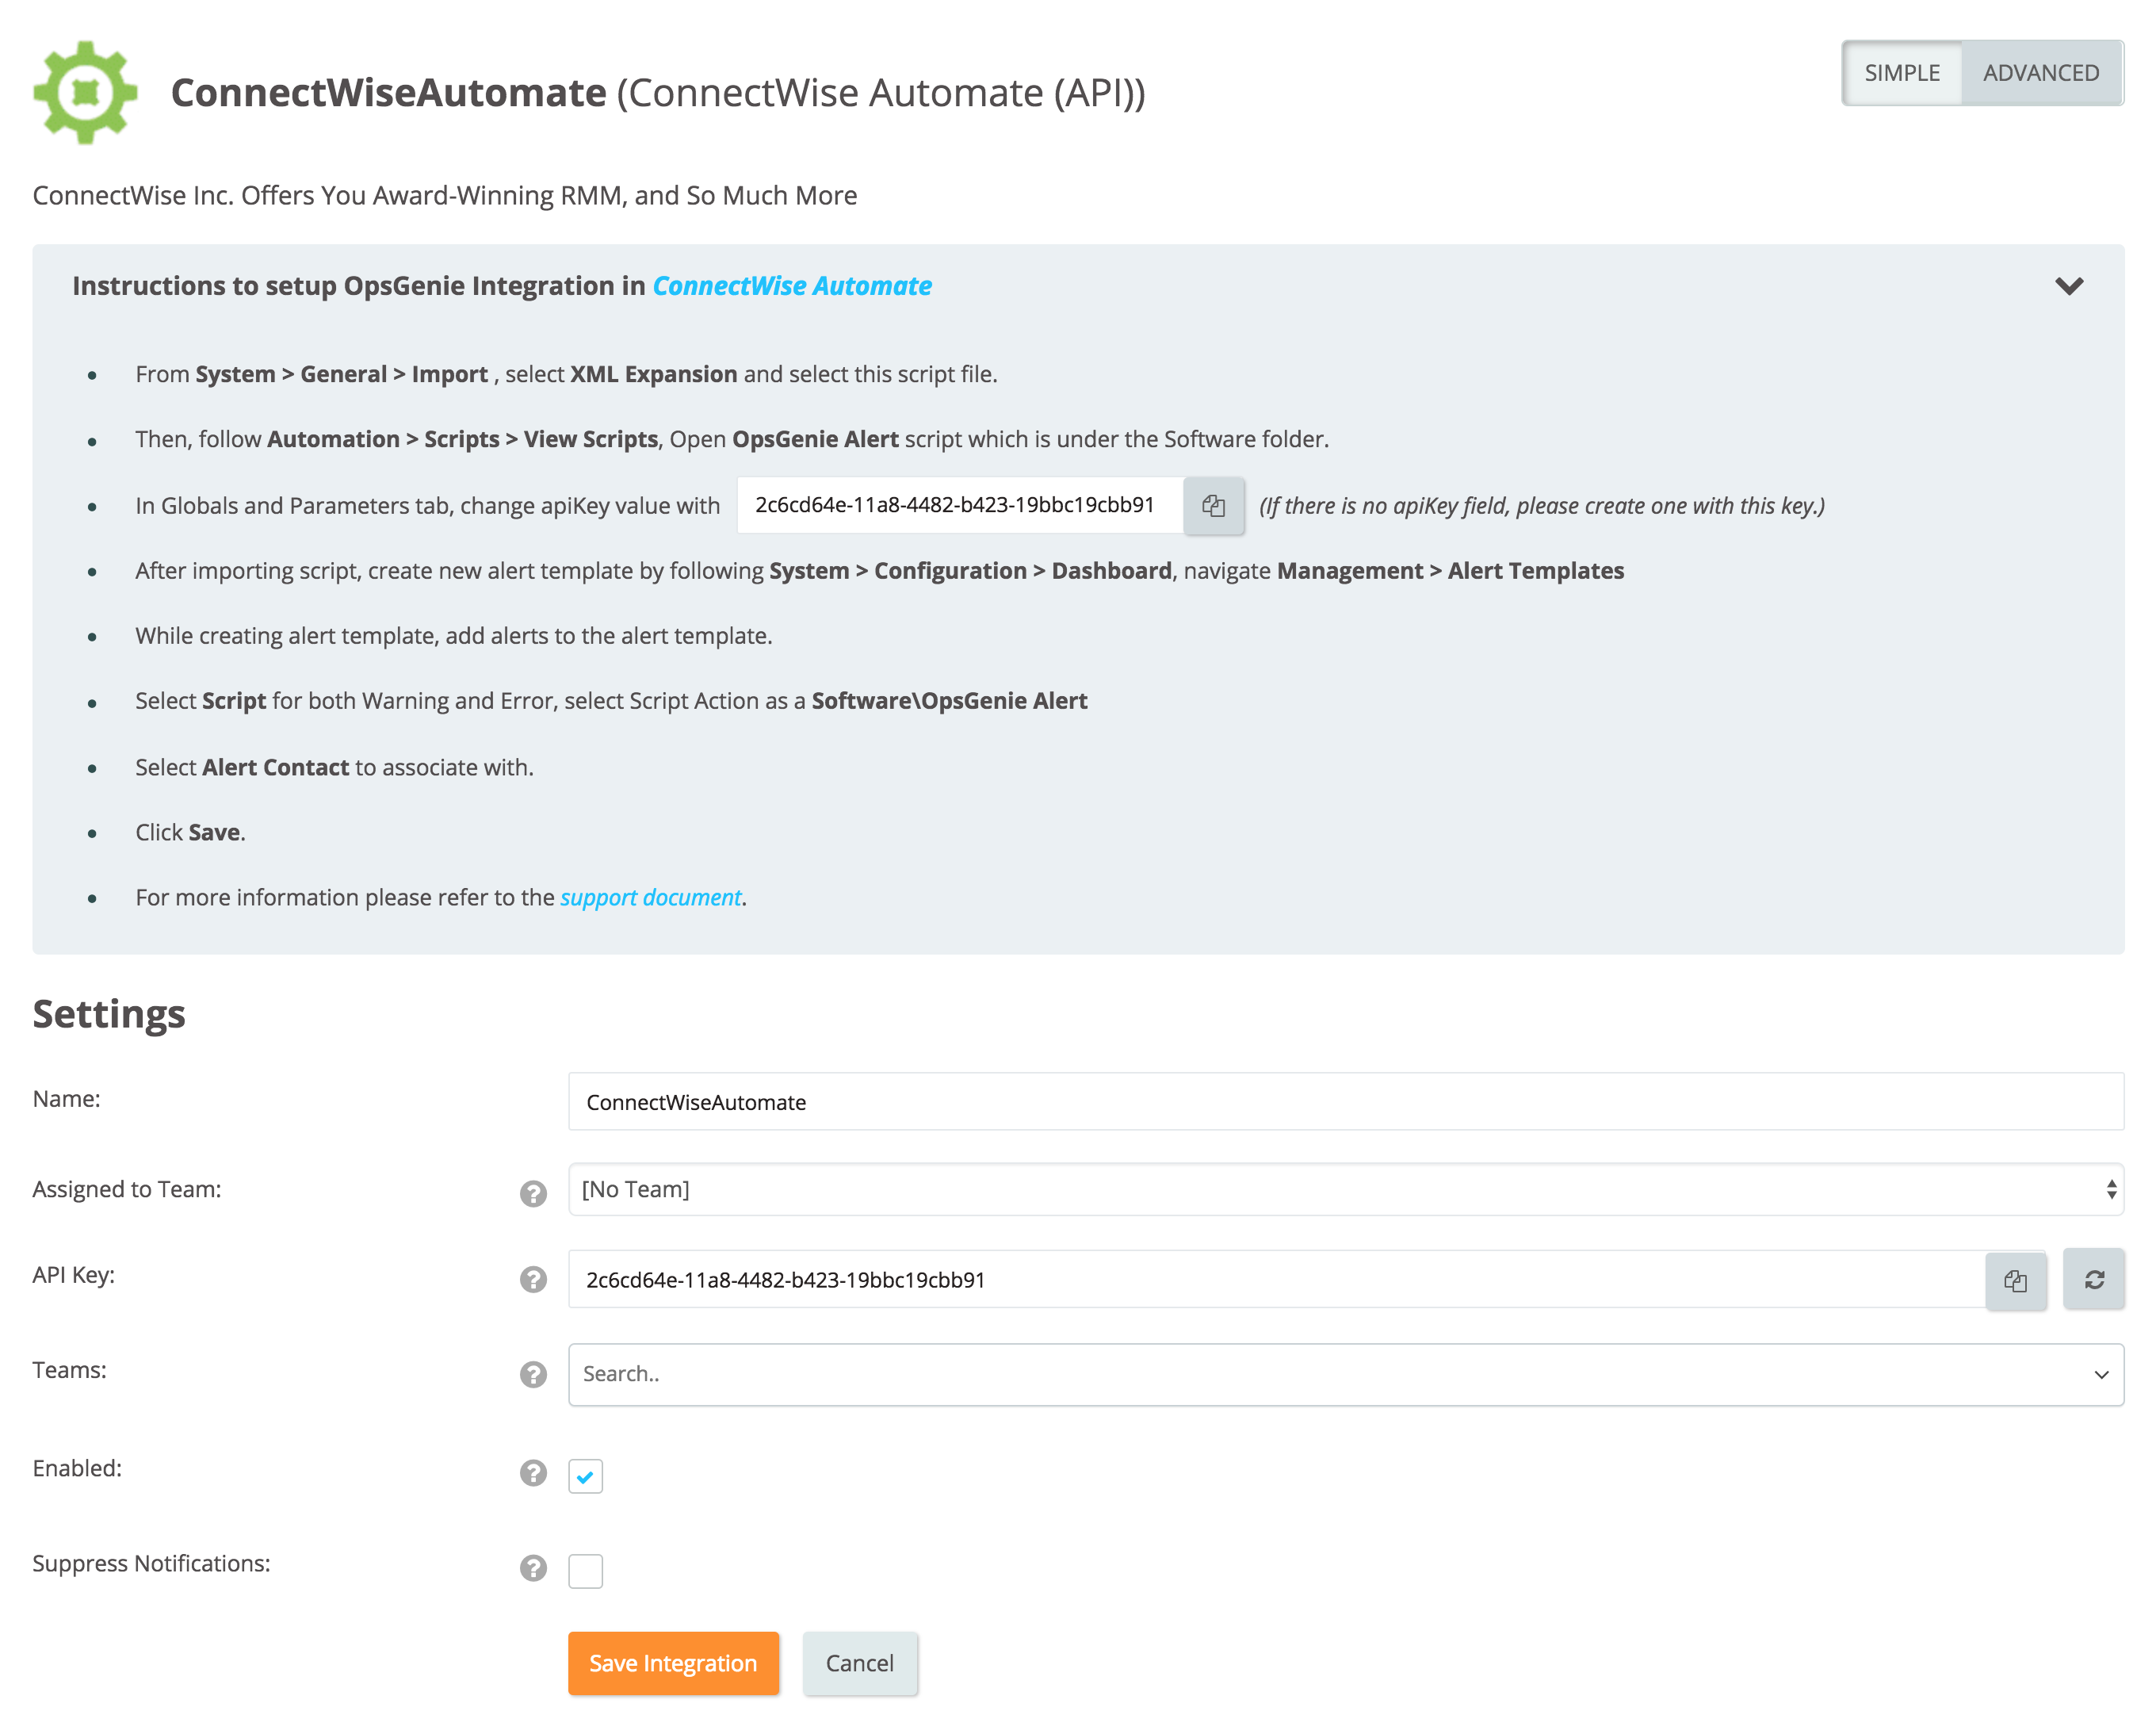Enable the Suppress Notifications checkbox
2156x1734 pixels.
point(585,1571)
